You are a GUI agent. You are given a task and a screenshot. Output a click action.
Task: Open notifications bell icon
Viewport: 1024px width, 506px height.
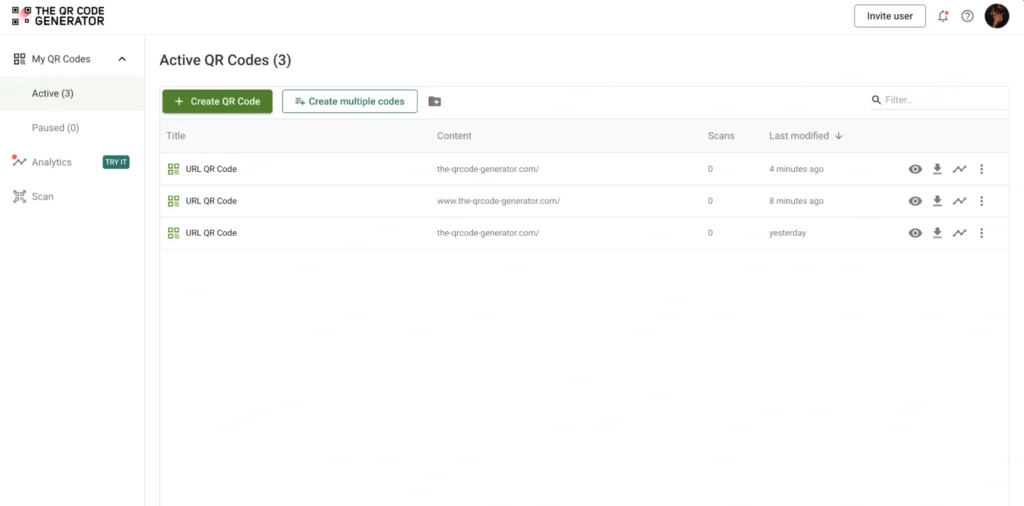point(943,16)
